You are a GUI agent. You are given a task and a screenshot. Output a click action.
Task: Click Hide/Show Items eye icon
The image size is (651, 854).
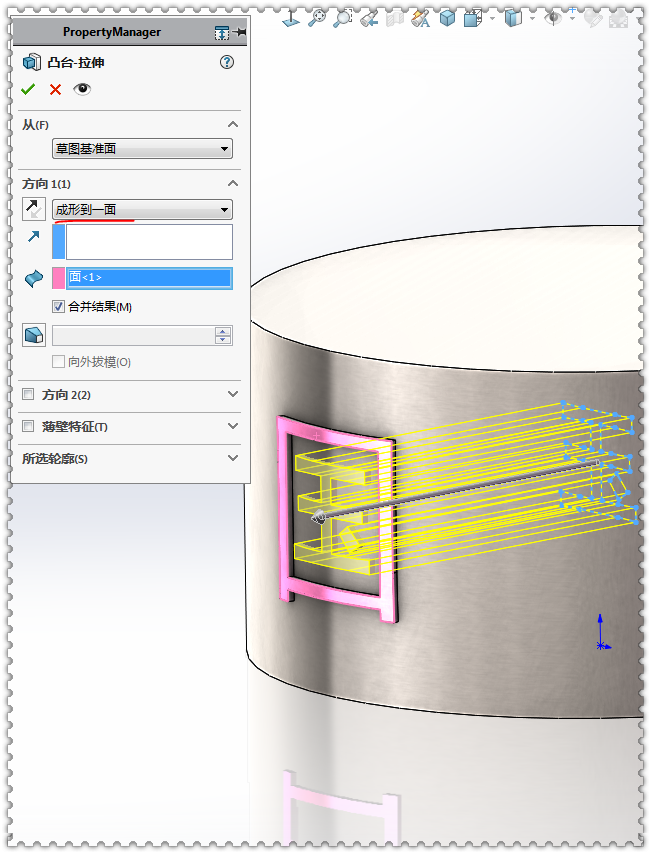click(555, 19)
